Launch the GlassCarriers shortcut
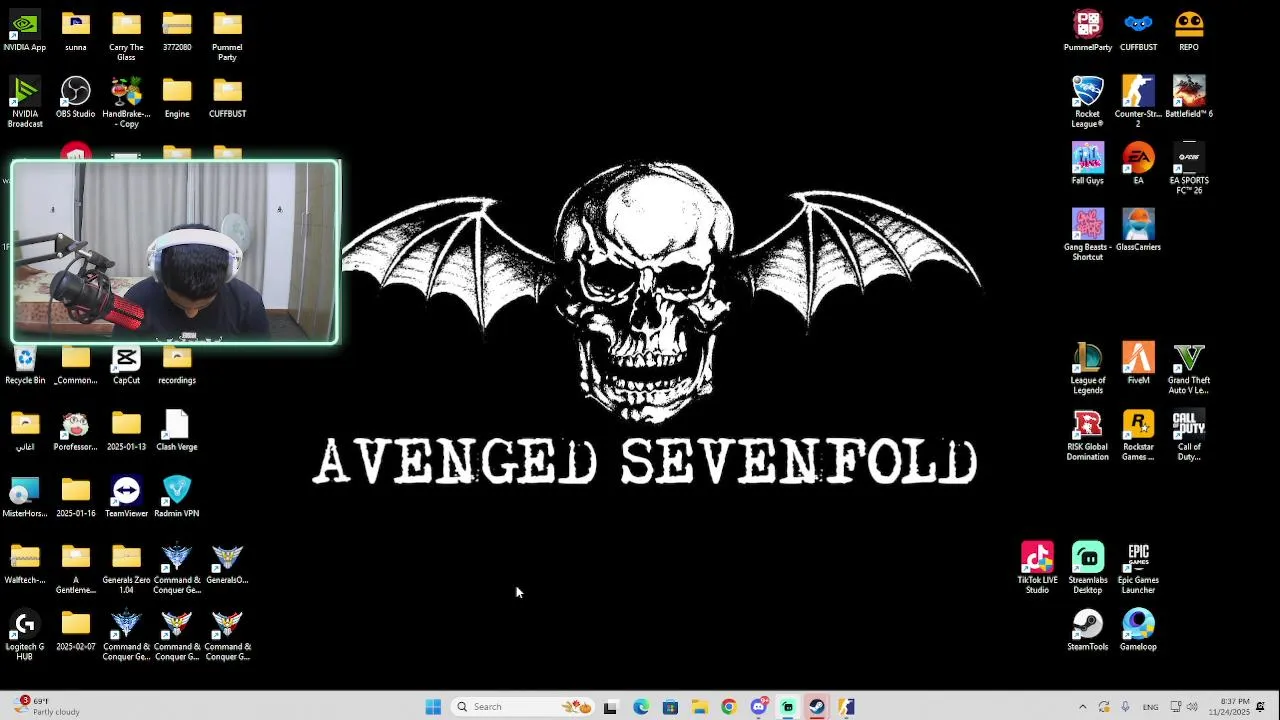 tap(1138, 231)
